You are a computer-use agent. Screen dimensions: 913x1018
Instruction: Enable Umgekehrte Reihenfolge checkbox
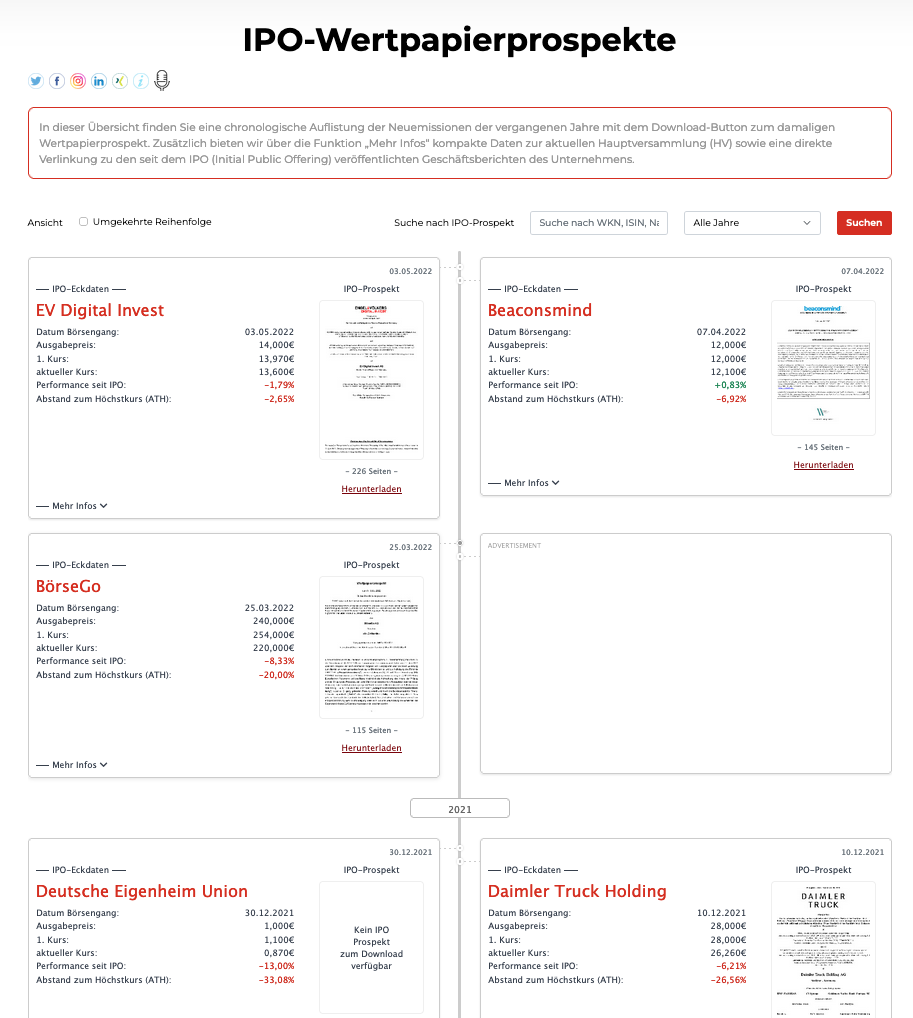click(83, 221)
